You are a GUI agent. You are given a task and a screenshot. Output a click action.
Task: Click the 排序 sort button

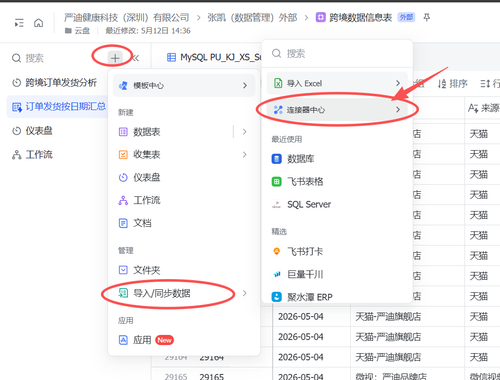[x=453, y=84]
